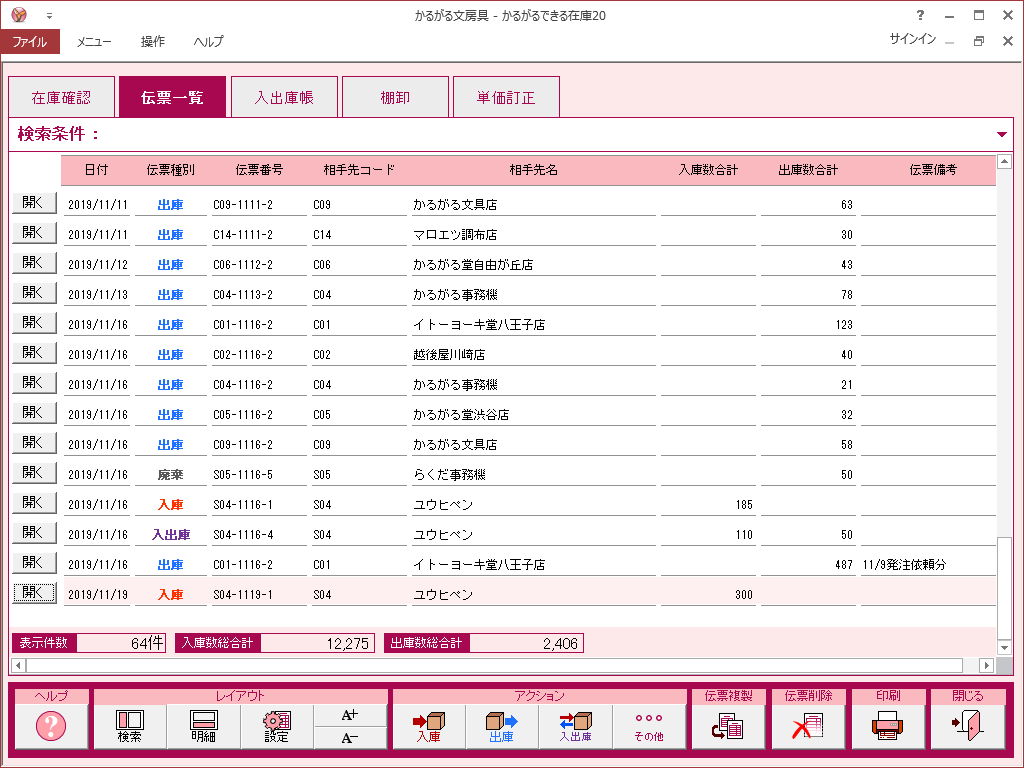Click the 入庫数合計 column header
The image size is (1024, 768).
[x=708, y=170]
